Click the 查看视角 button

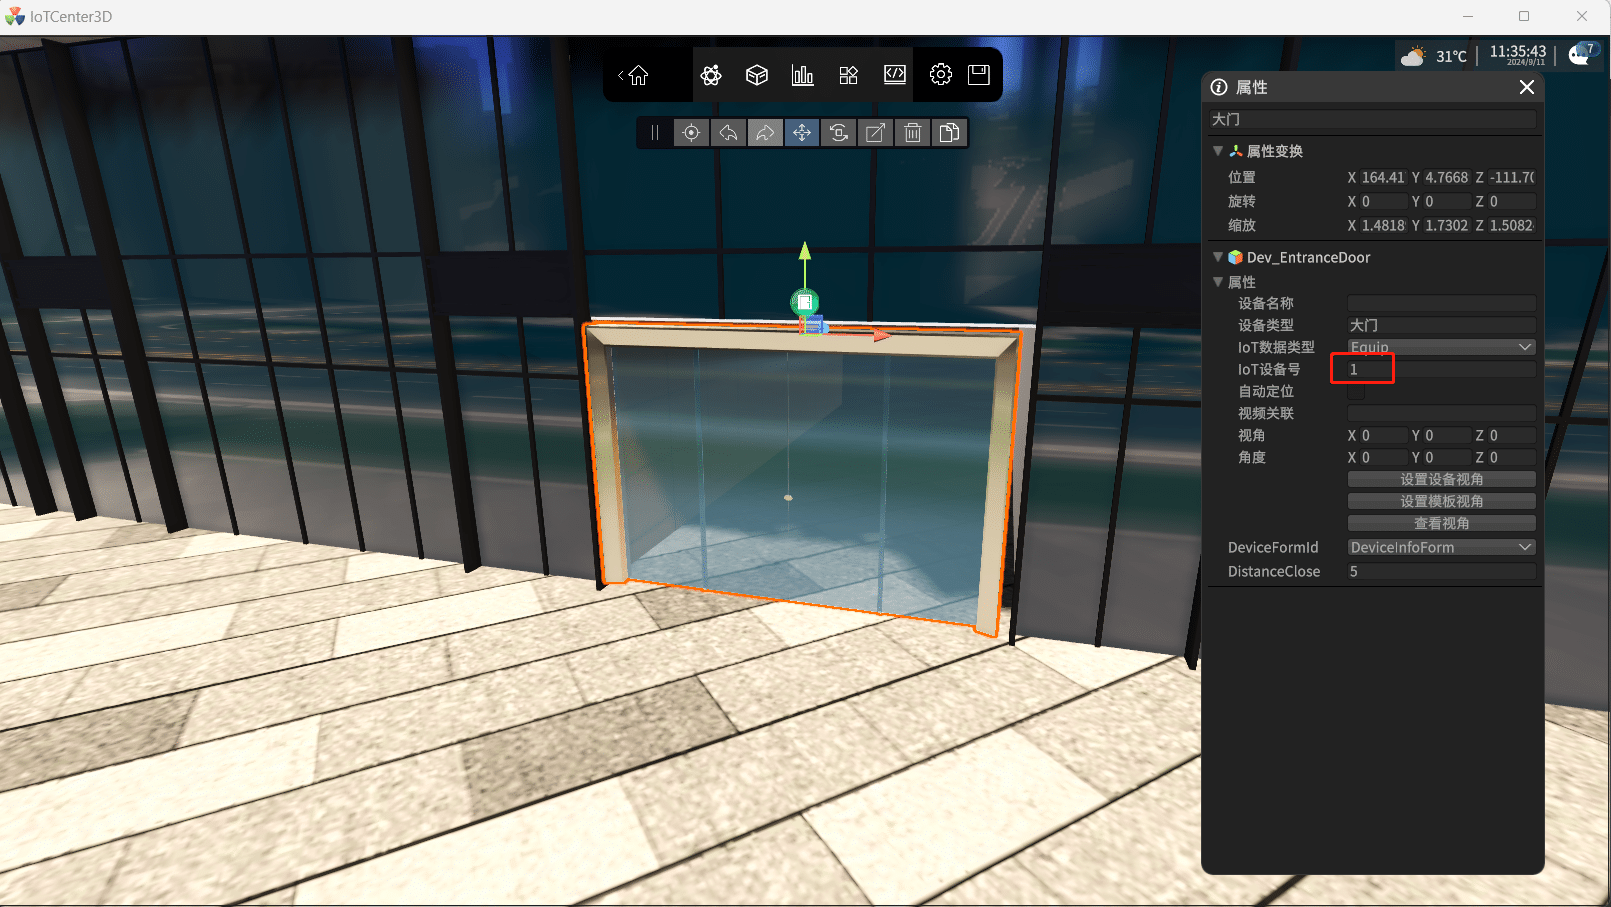pyautogui.click(x=1441, y=523)
